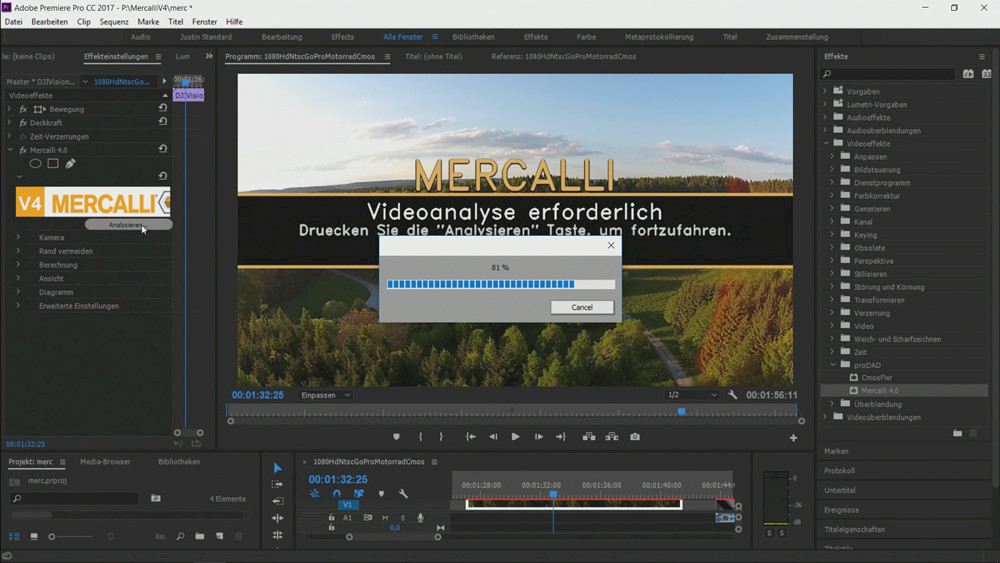Select the CmosFixr effect
This screenshot has width=1000, height=563.
click(x=876, y=377)
